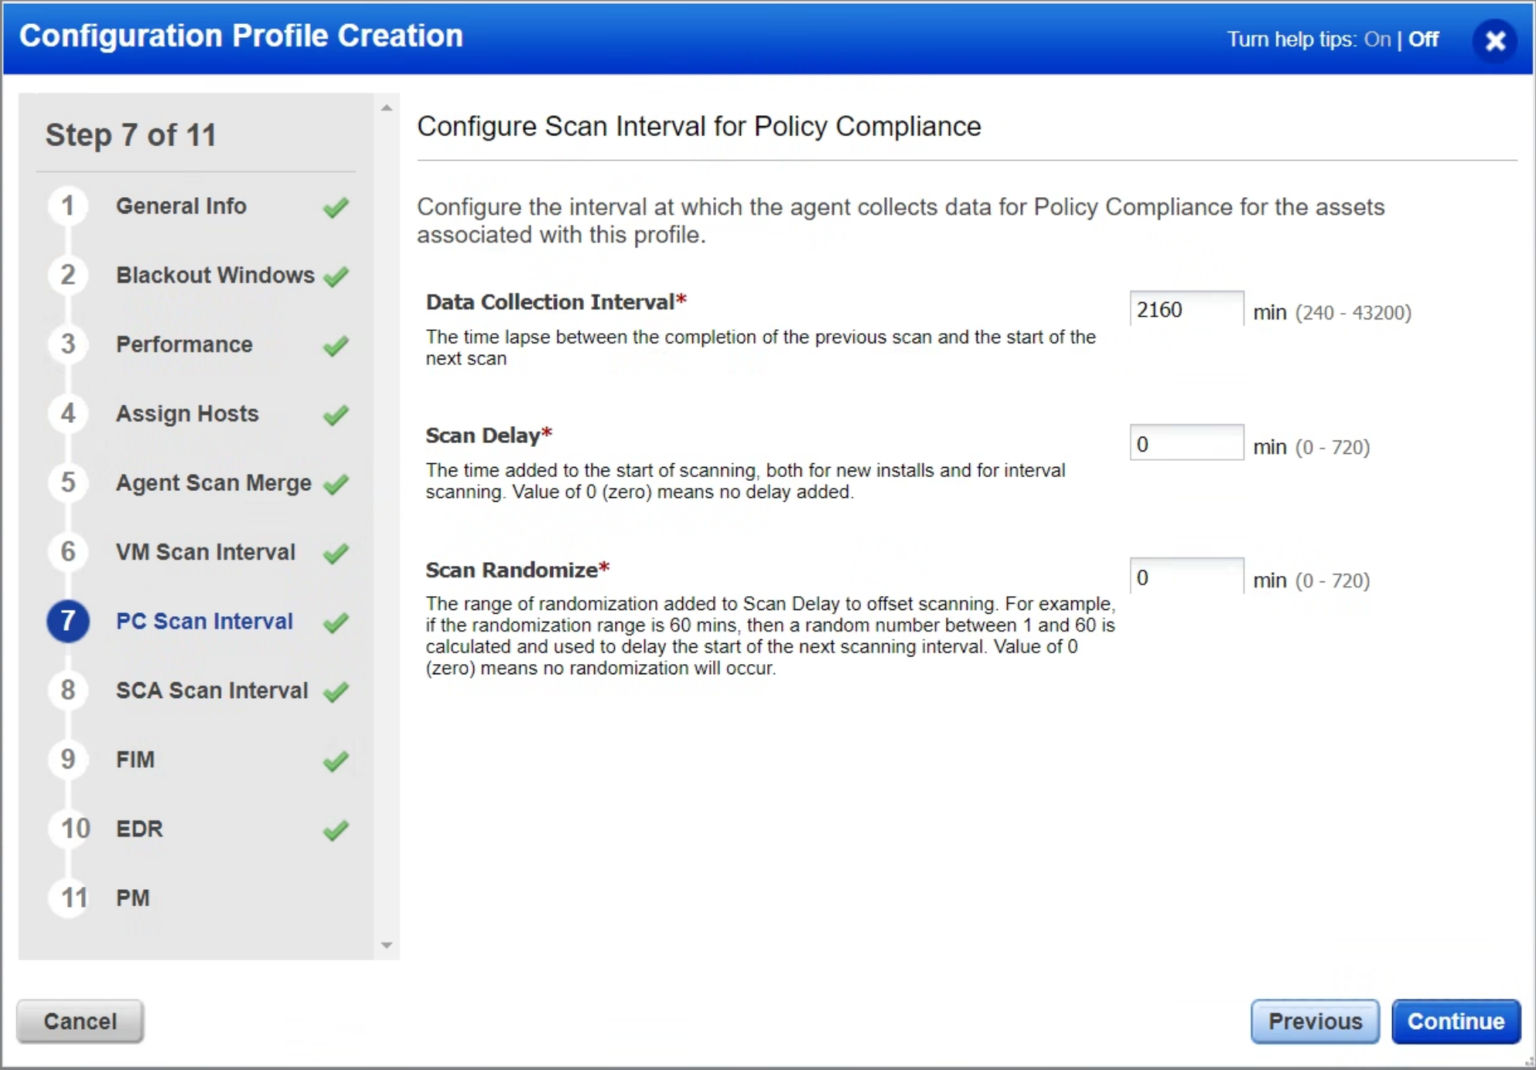Click the FIM step checkmark icon
1536x1070 pixels.
[x=335, y=760]
